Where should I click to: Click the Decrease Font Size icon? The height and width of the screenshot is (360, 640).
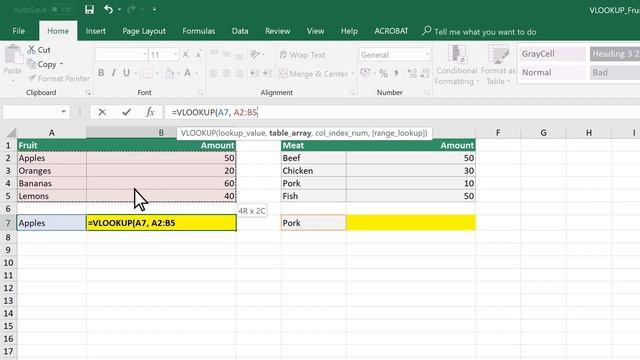pyautogui.click(x=199, y=54)
